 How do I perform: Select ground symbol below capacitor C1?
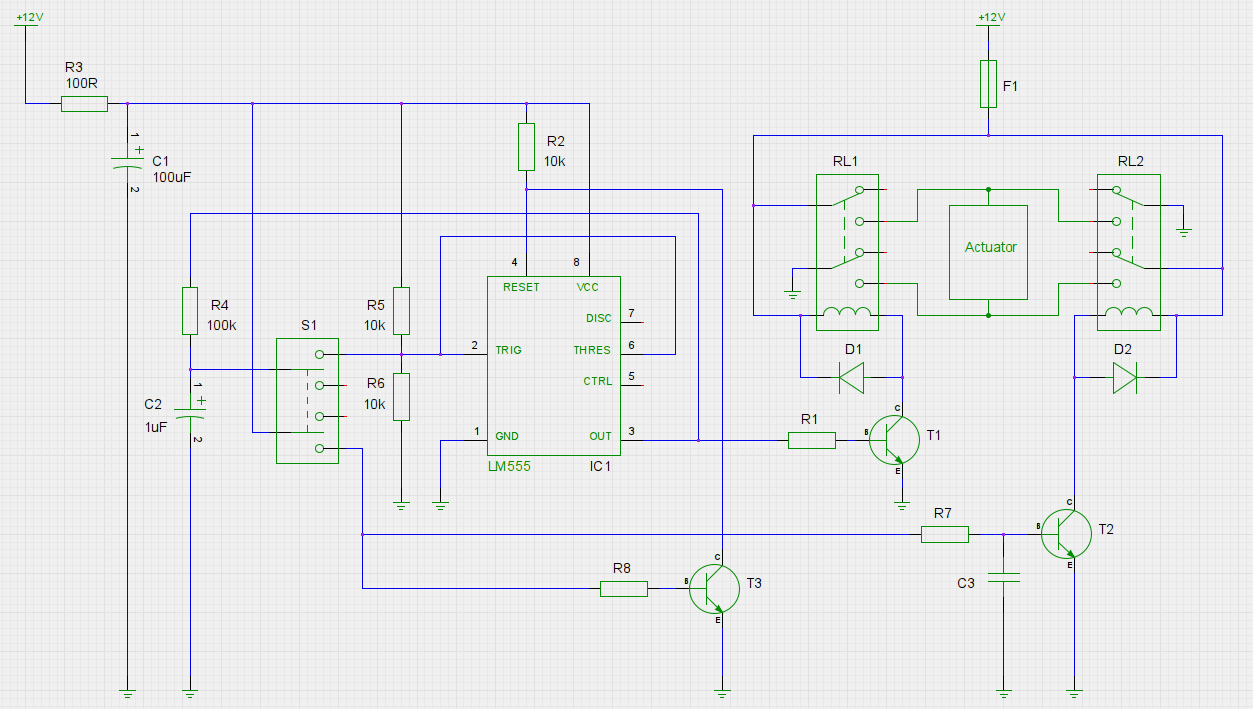click(x=128, y=691)
